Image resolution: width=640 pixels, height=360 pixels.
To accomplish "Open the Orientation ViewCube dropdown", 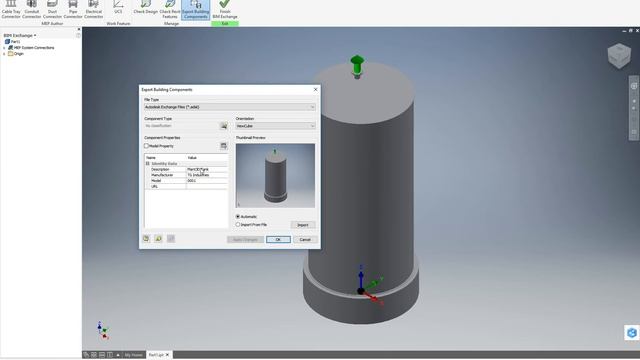I will [x=276, y=126].
